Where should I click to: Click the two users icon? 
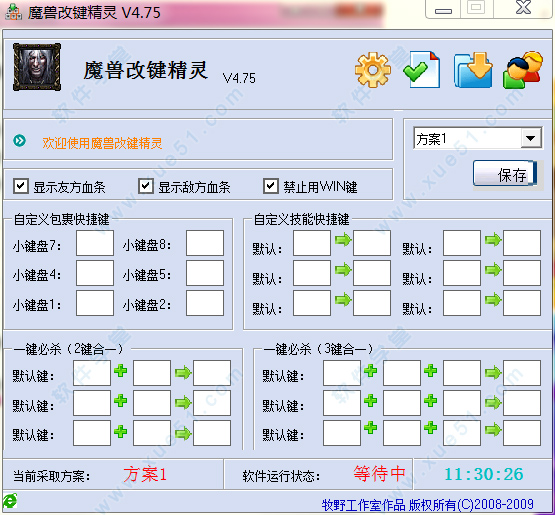pos(523,70)
